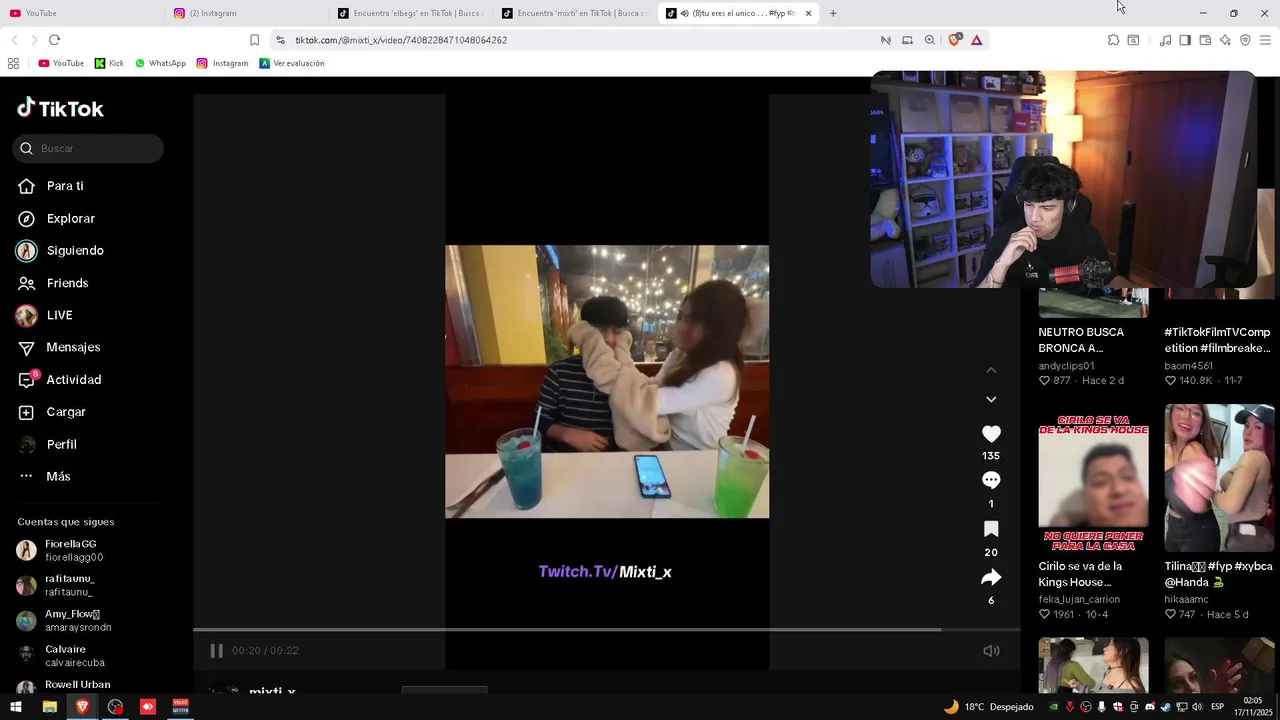Open File Explorer from taskbar

(x=49, y=707)
